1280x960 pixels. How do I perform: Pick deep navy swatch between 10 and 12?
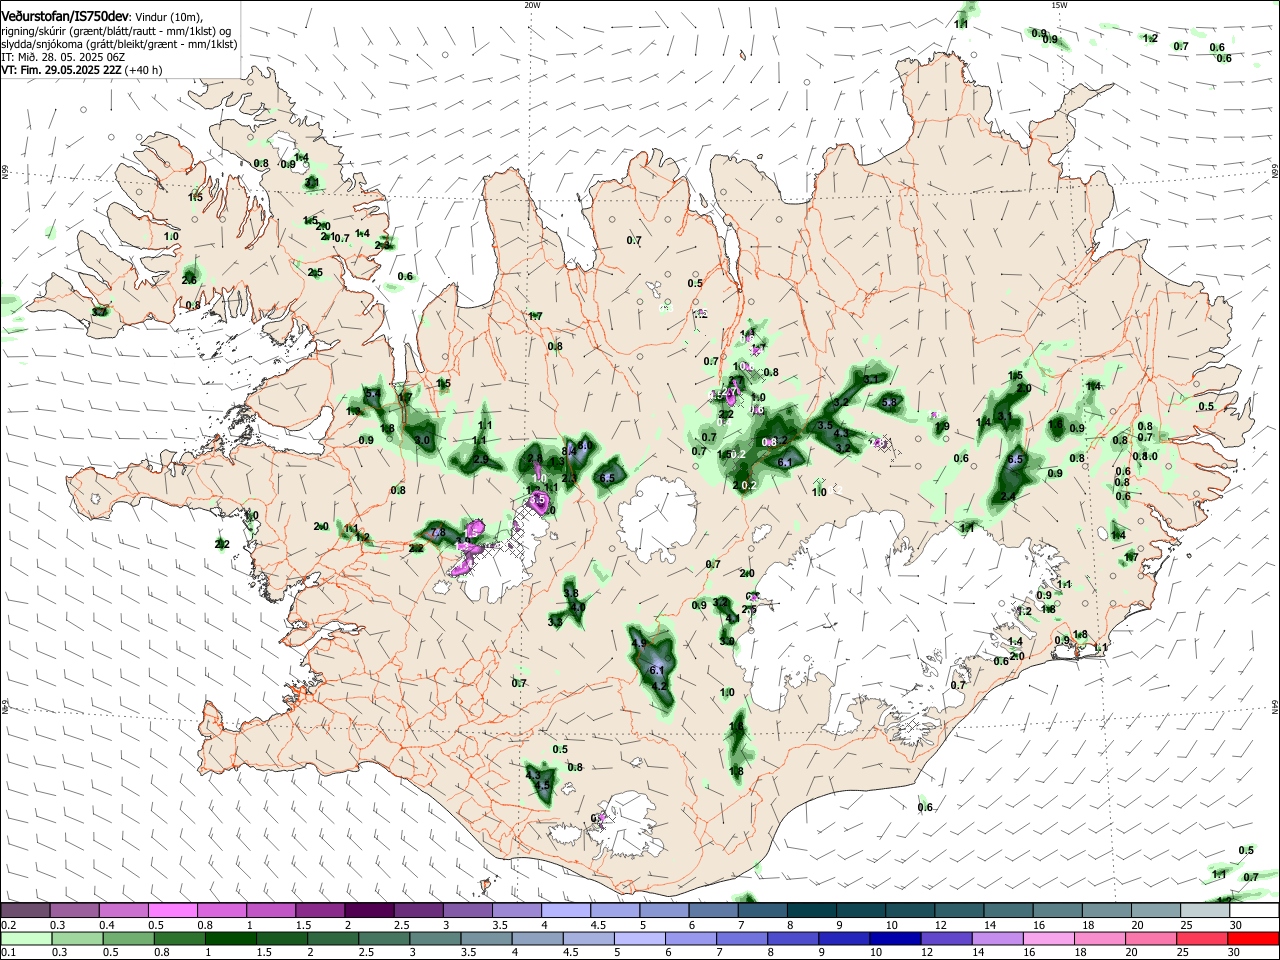tap(894, 939)
